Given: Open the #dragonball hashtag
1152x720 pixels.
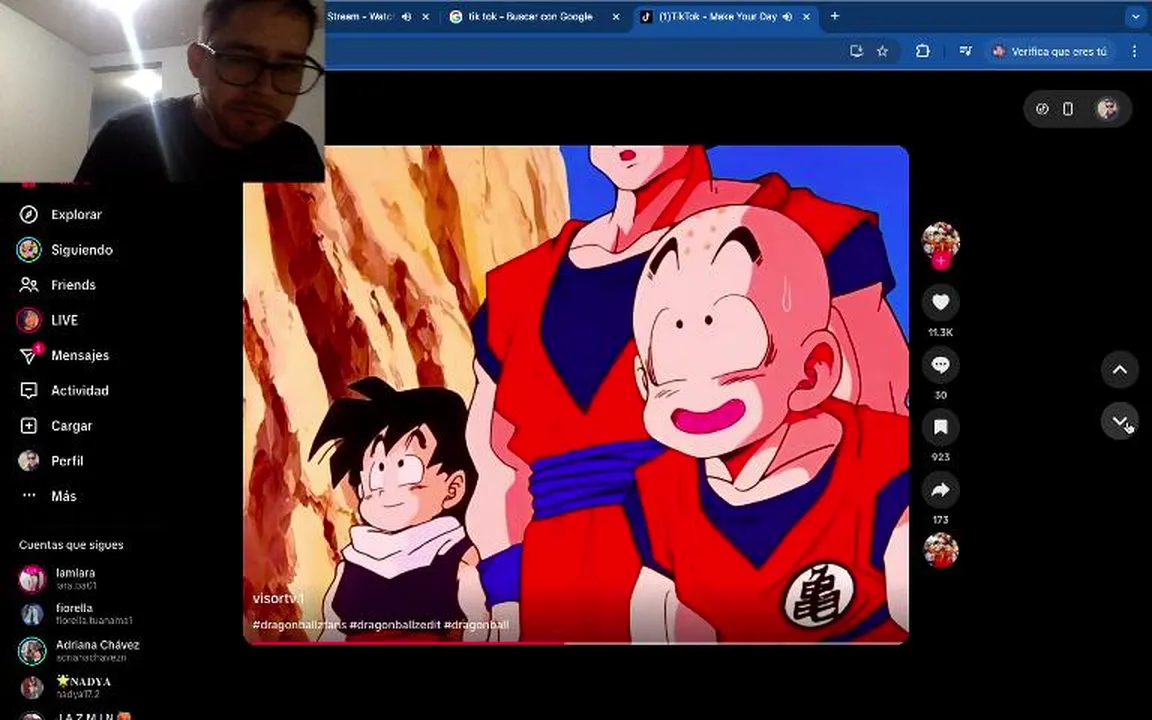Looking at the screenshot, I should [x=476, y=624].
